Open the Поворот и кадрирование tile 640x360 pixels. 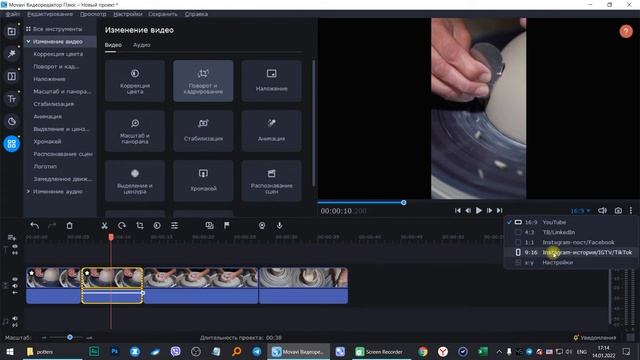[x=203, y=81]
